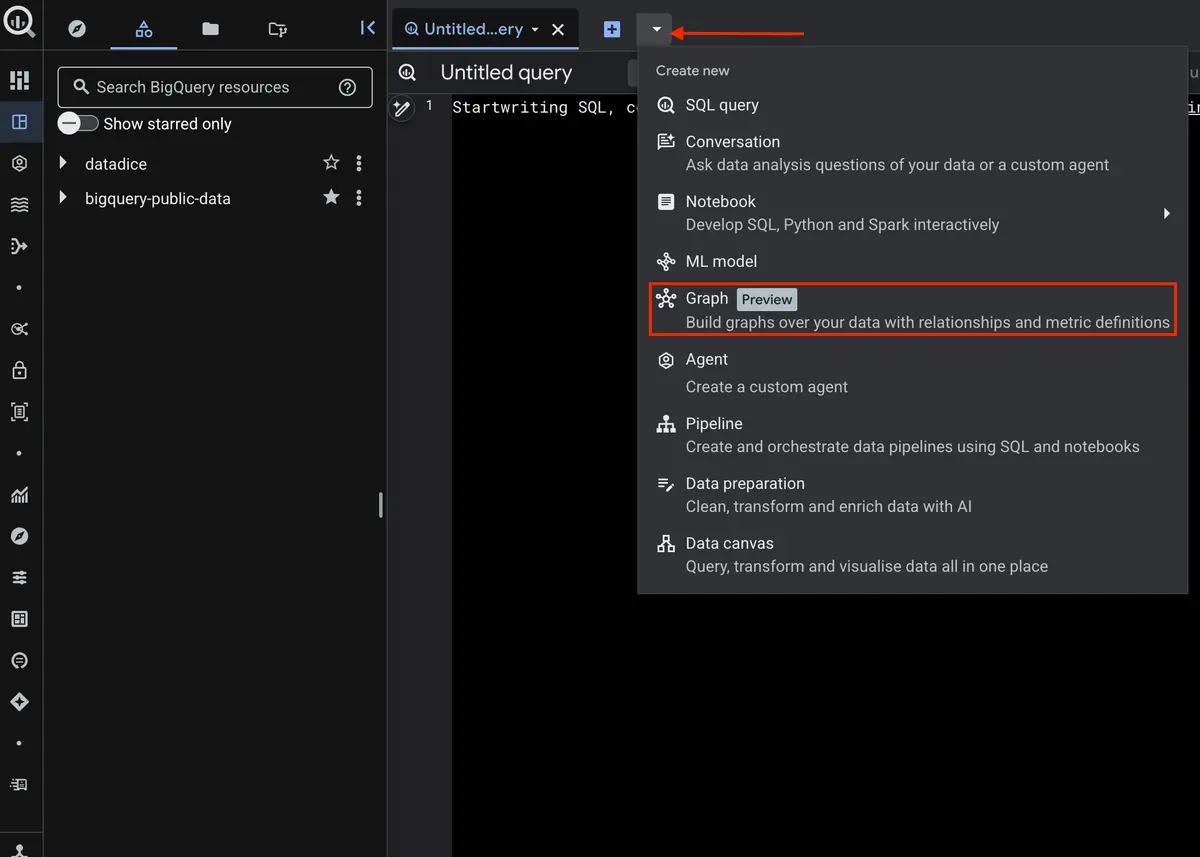The height and width of the screenshot is (857, 1200).
Task: Star the datadice project
Action: click(331, 163)
